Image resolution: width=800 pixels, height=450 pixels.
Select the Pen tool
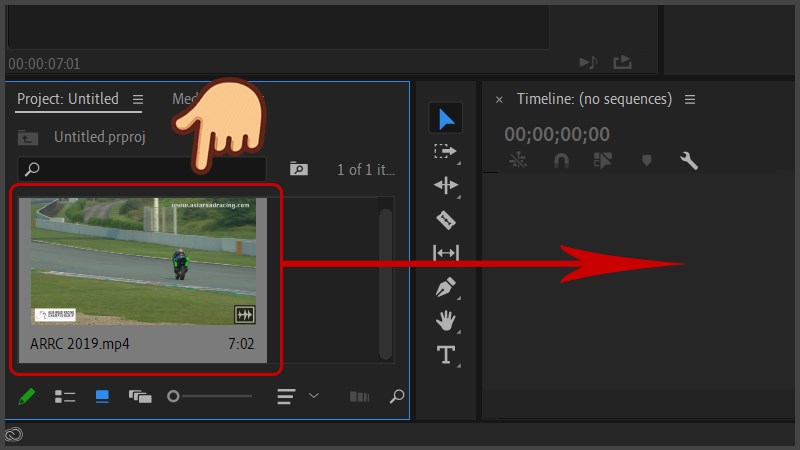tap(446, 287)
